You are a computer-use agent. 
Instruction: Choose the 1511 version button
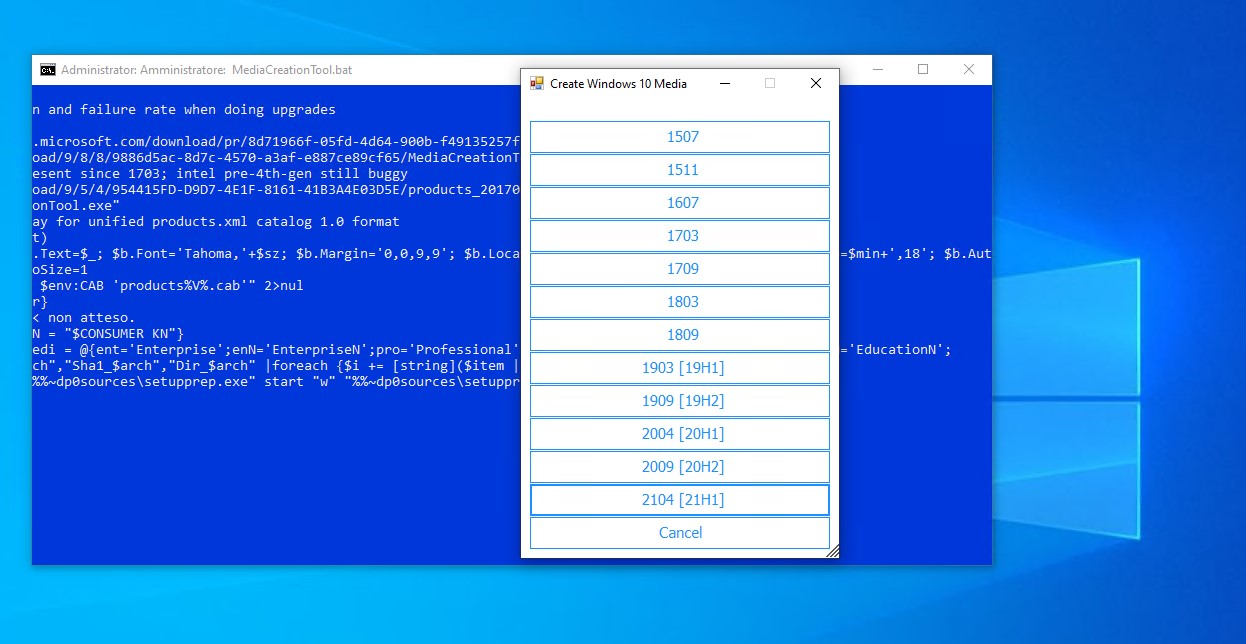click(x=680, y=170)
